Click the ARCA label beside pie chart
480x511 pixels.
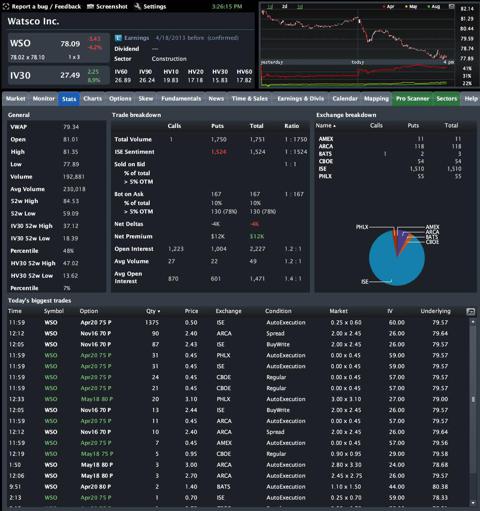tap(432, 232)
